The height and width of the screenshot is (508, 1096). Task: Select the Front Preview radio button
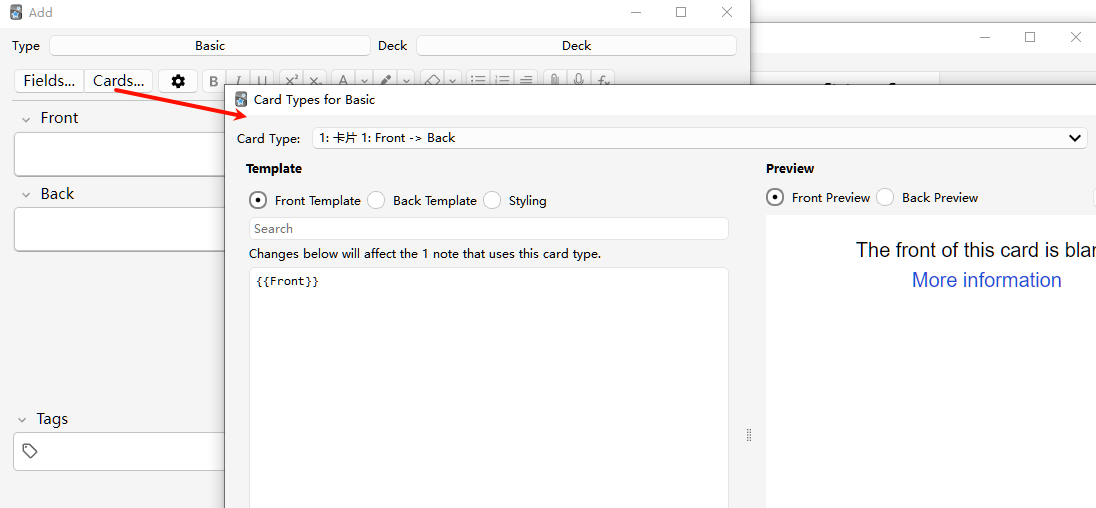(774, 198)
